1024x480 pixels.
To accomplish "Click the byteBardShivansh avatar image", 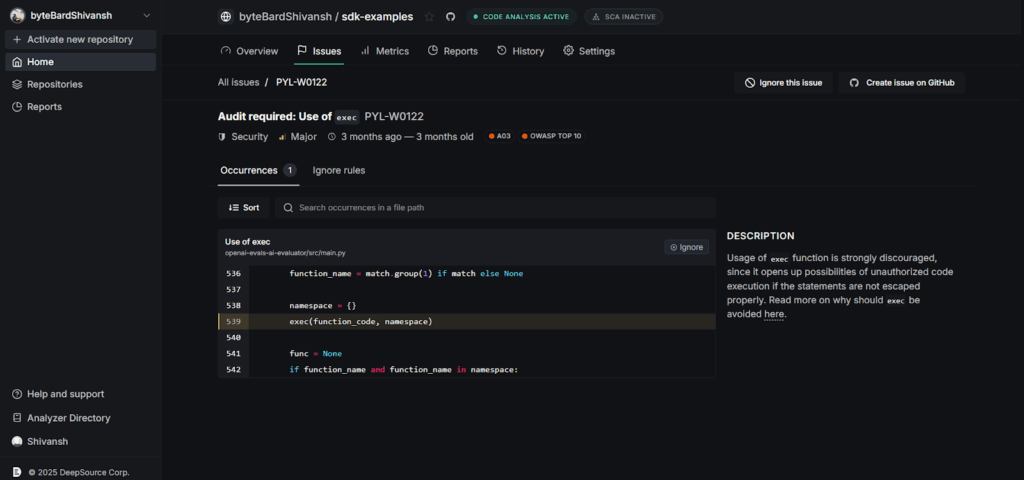I will (18, 16).
